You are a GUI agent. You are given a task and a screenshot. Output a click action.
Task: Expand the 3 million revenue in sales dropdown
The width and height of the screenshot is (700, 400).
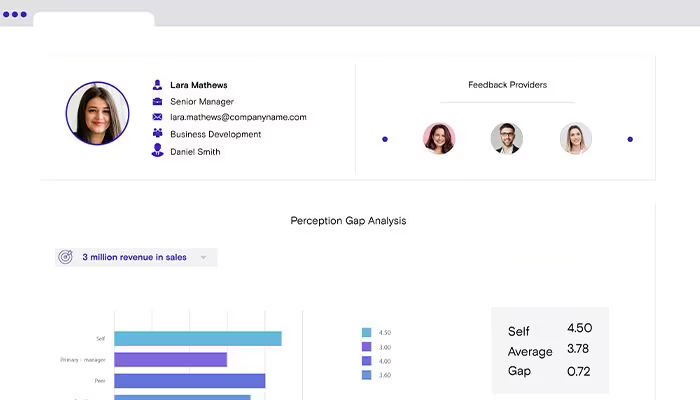point(136,257)
